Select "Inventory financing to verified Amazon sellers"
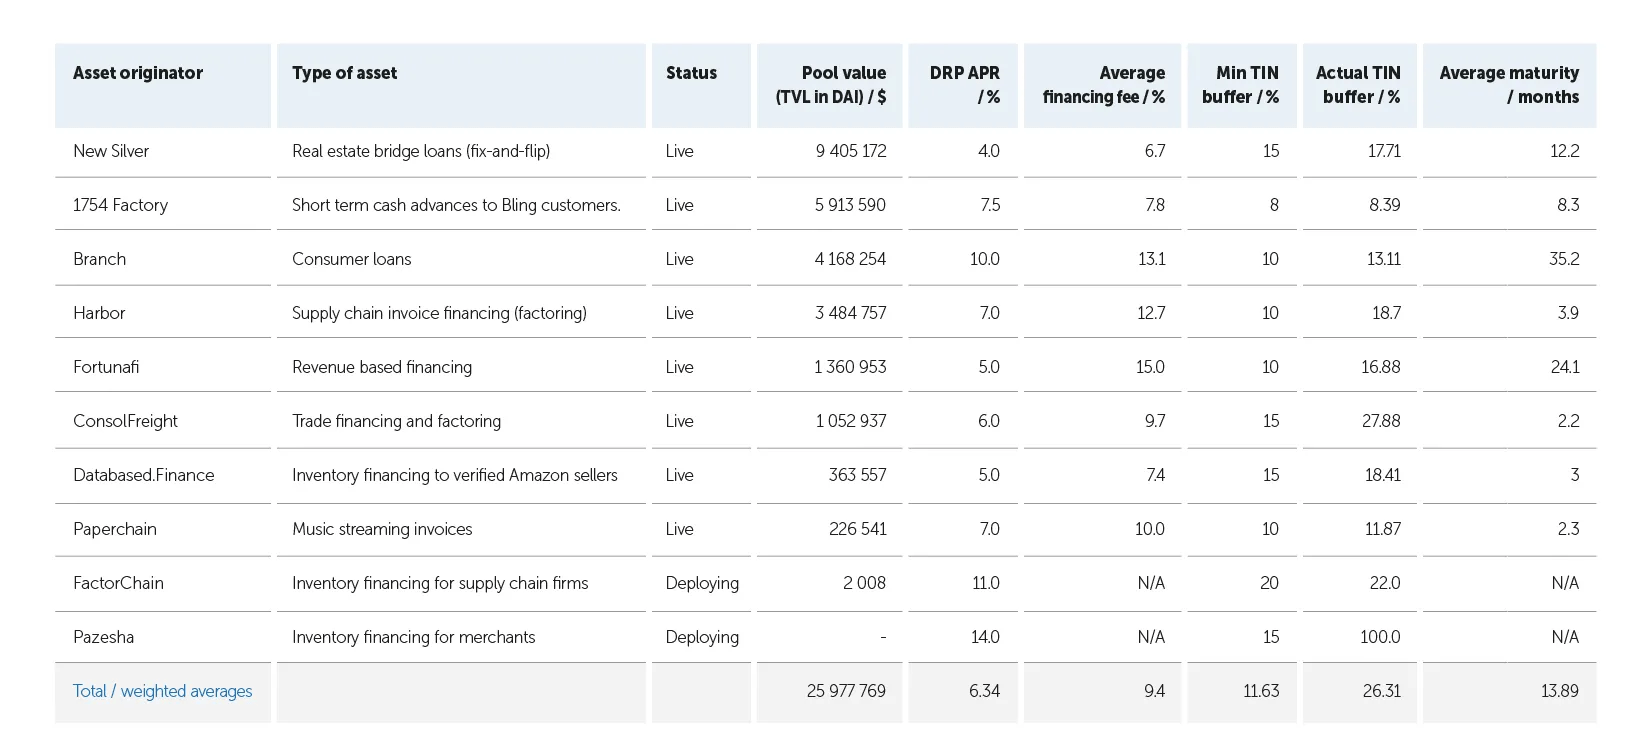This screenshot has height=743, width=1649. [455, 475]
